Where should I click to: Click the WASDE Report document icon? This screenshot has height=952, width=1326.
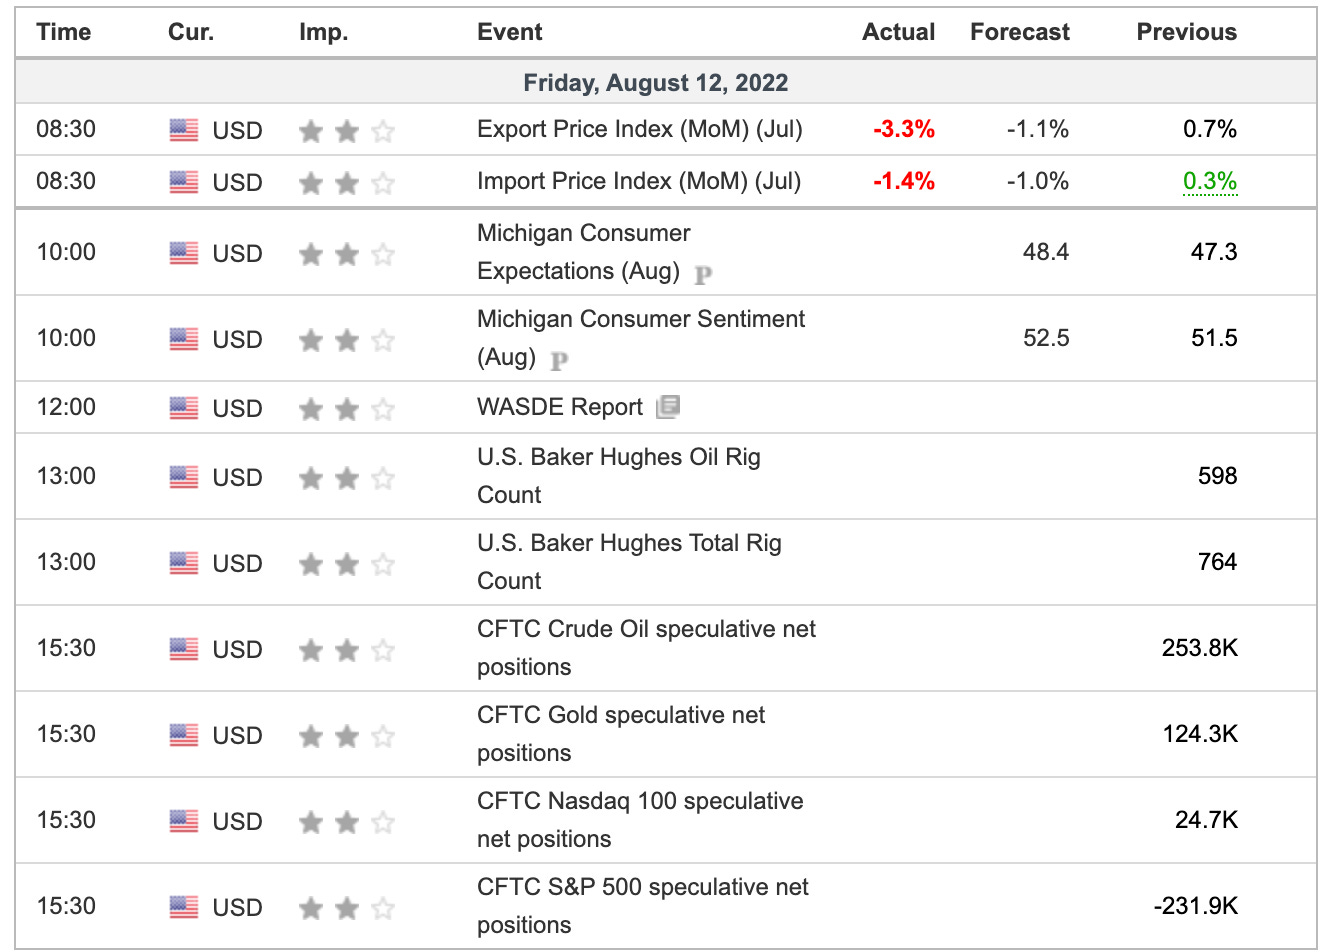(x=668, y=407)
